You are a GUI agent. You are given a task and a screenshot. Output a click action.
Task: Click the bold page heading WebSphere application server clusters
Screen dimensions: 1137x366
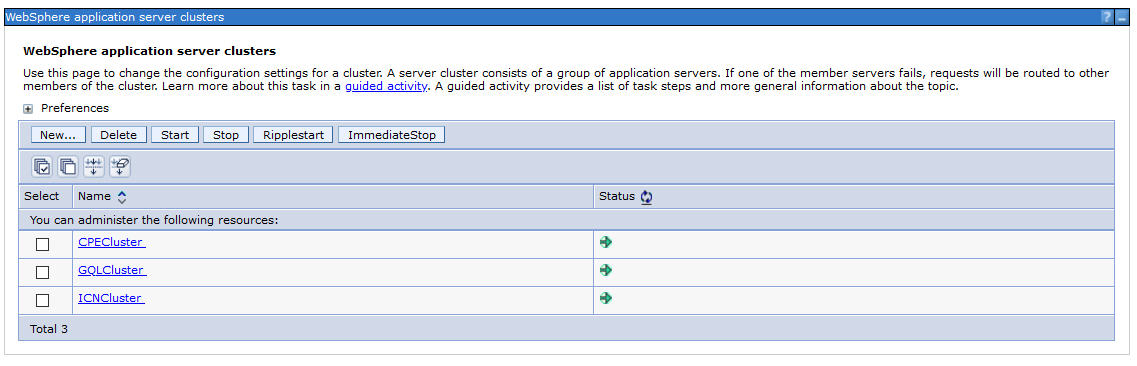pos(149,51)
